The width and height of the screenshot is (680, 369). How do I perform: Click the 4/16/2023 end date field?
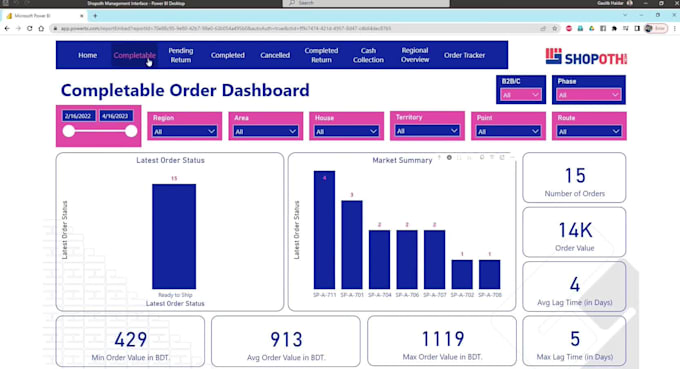pyautogui.click(x=115, y=116)
